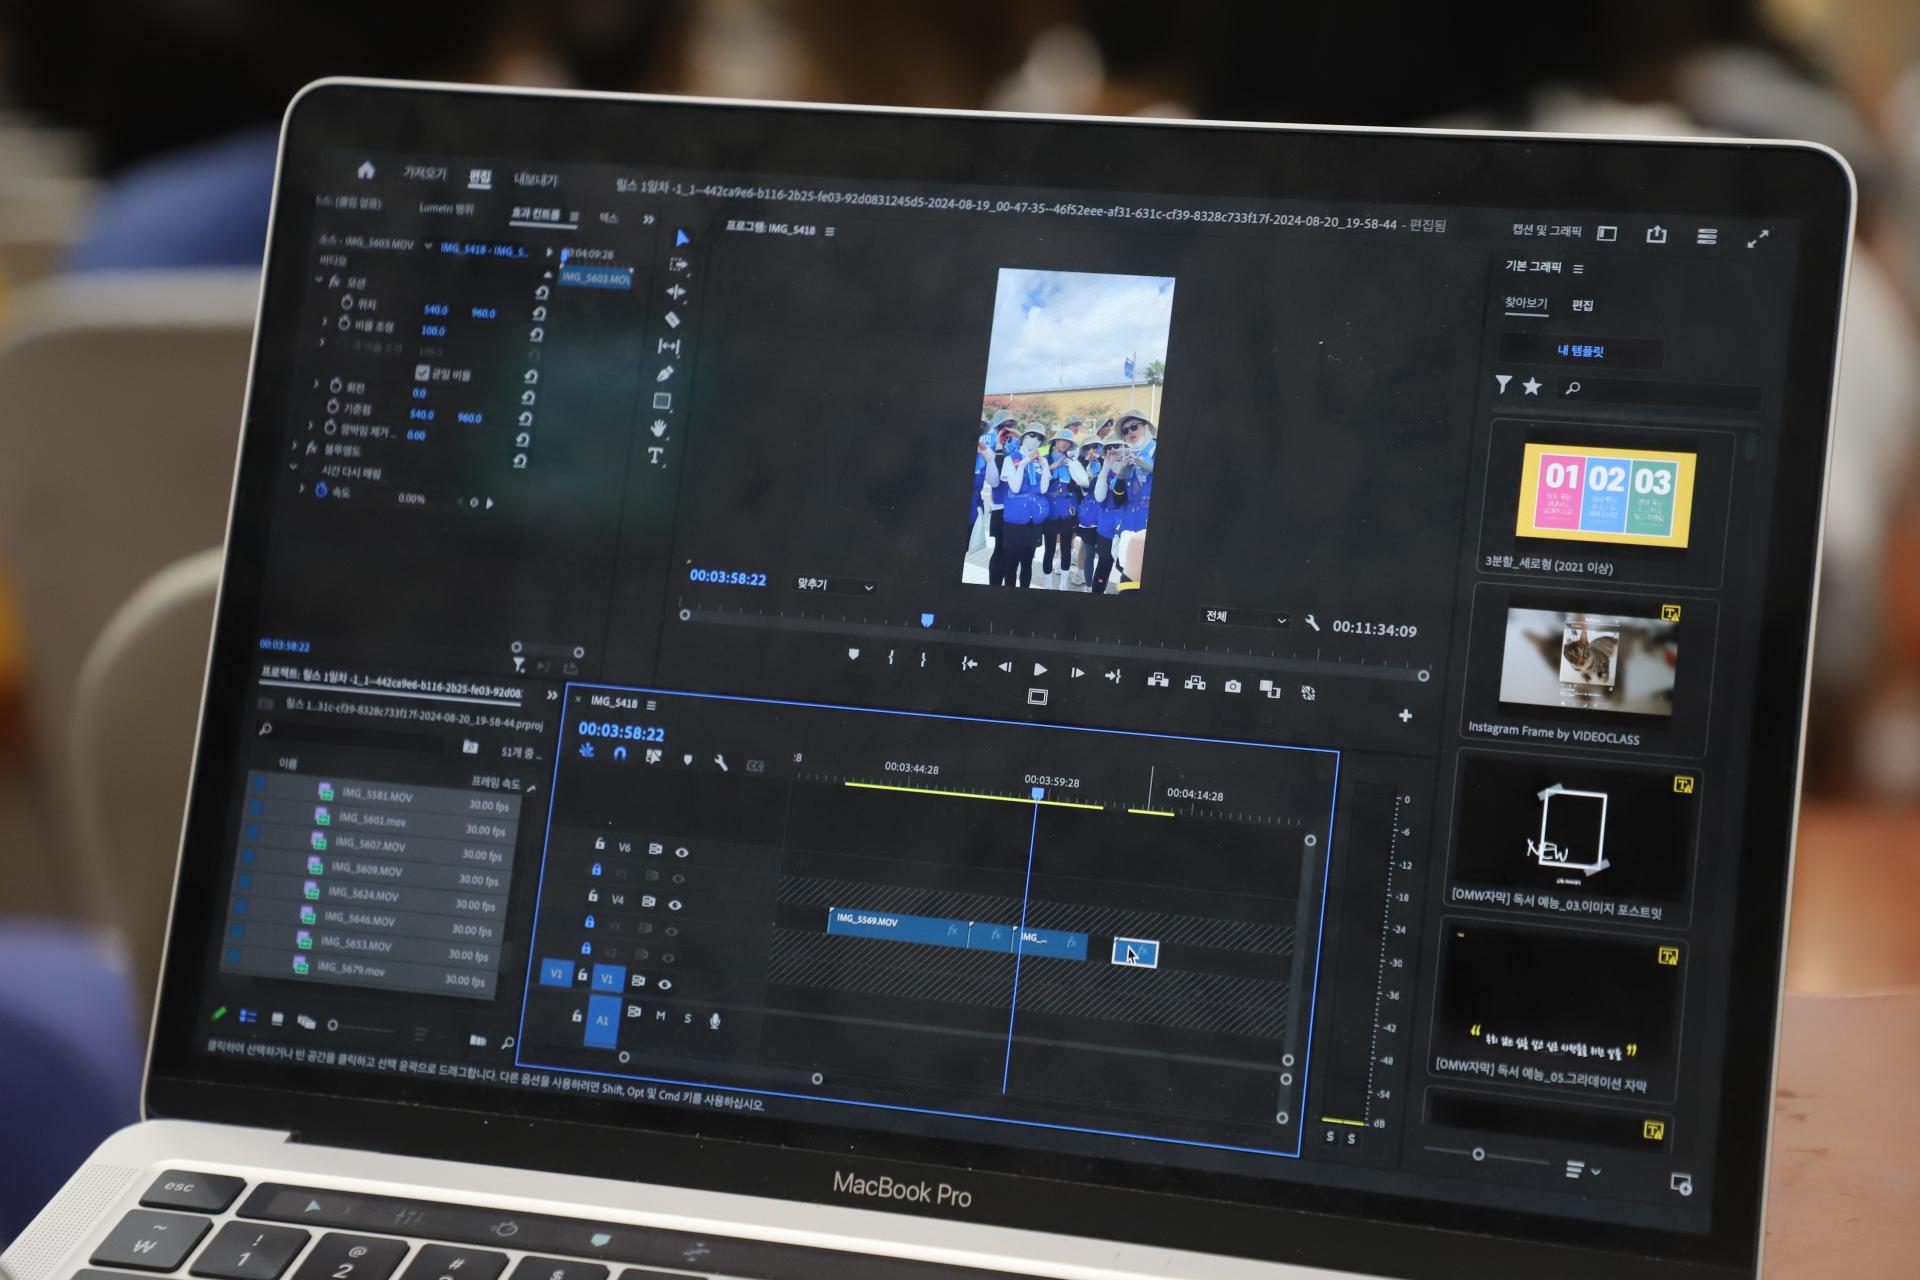Expand the speed property row

point(302,488)
